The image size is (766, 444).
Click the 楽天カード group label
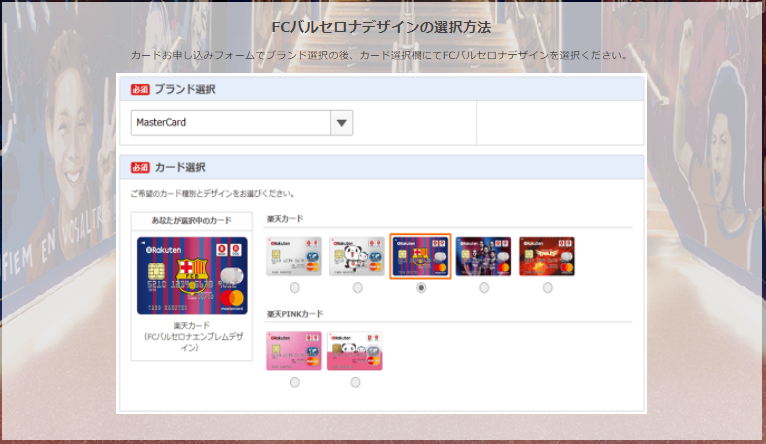pos(285,219)
